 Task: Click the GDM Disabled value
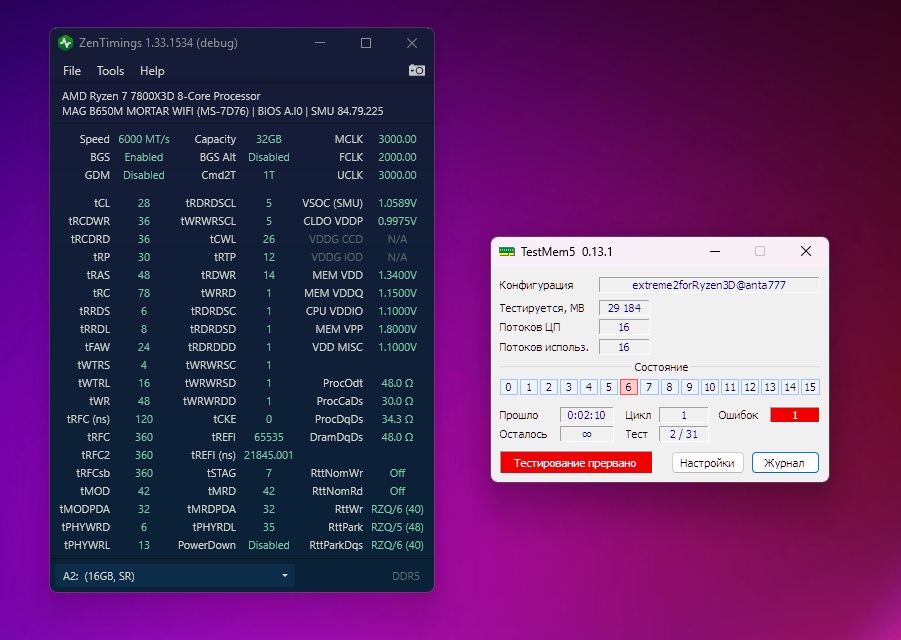pyautogui.click(x=144, y=175)
